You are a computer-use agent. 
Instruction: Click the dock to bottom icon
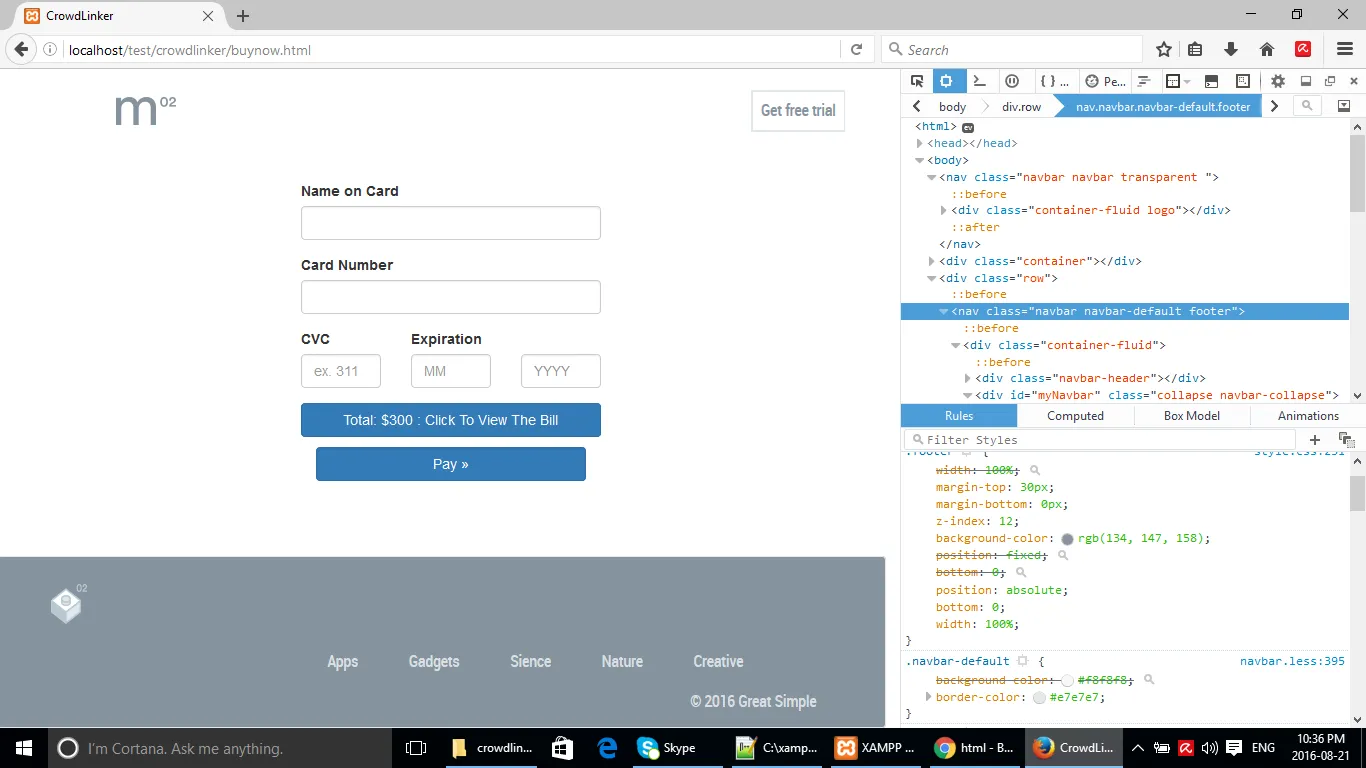coord(1305,81)
